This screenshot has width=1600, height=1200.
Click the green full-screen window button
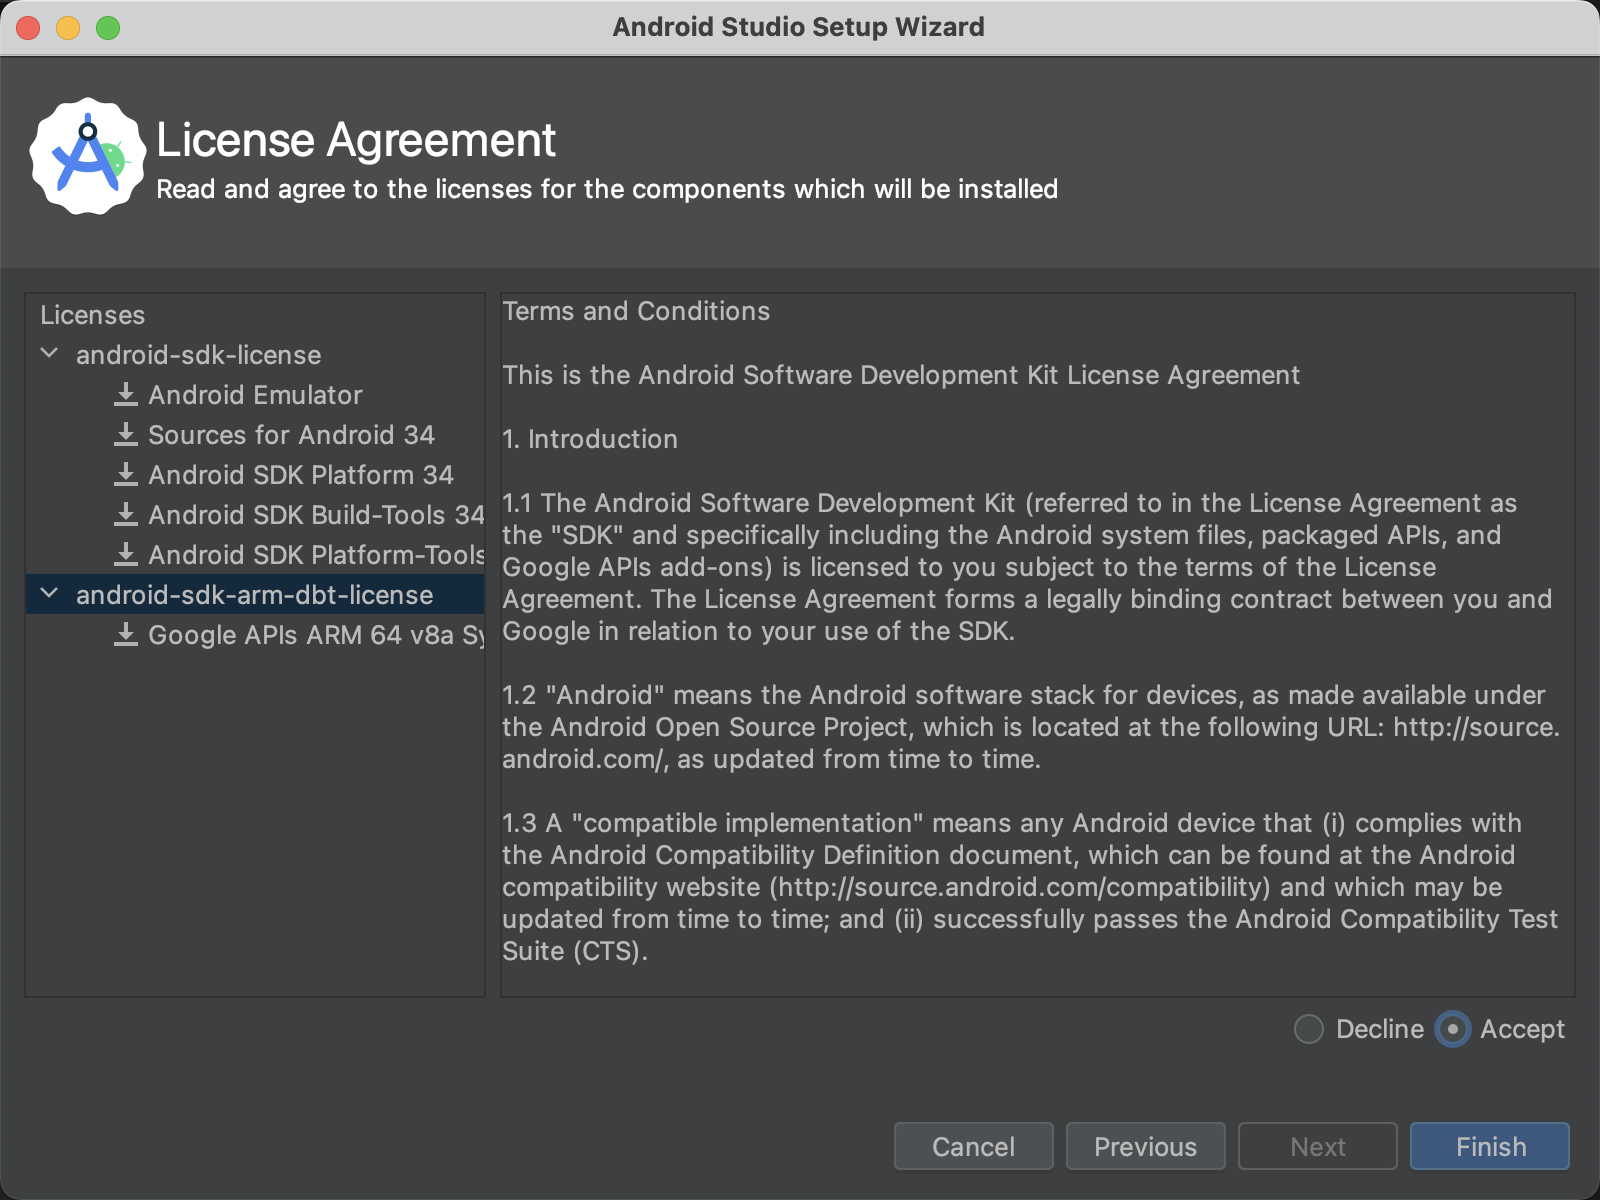click(x=108, y=28)
